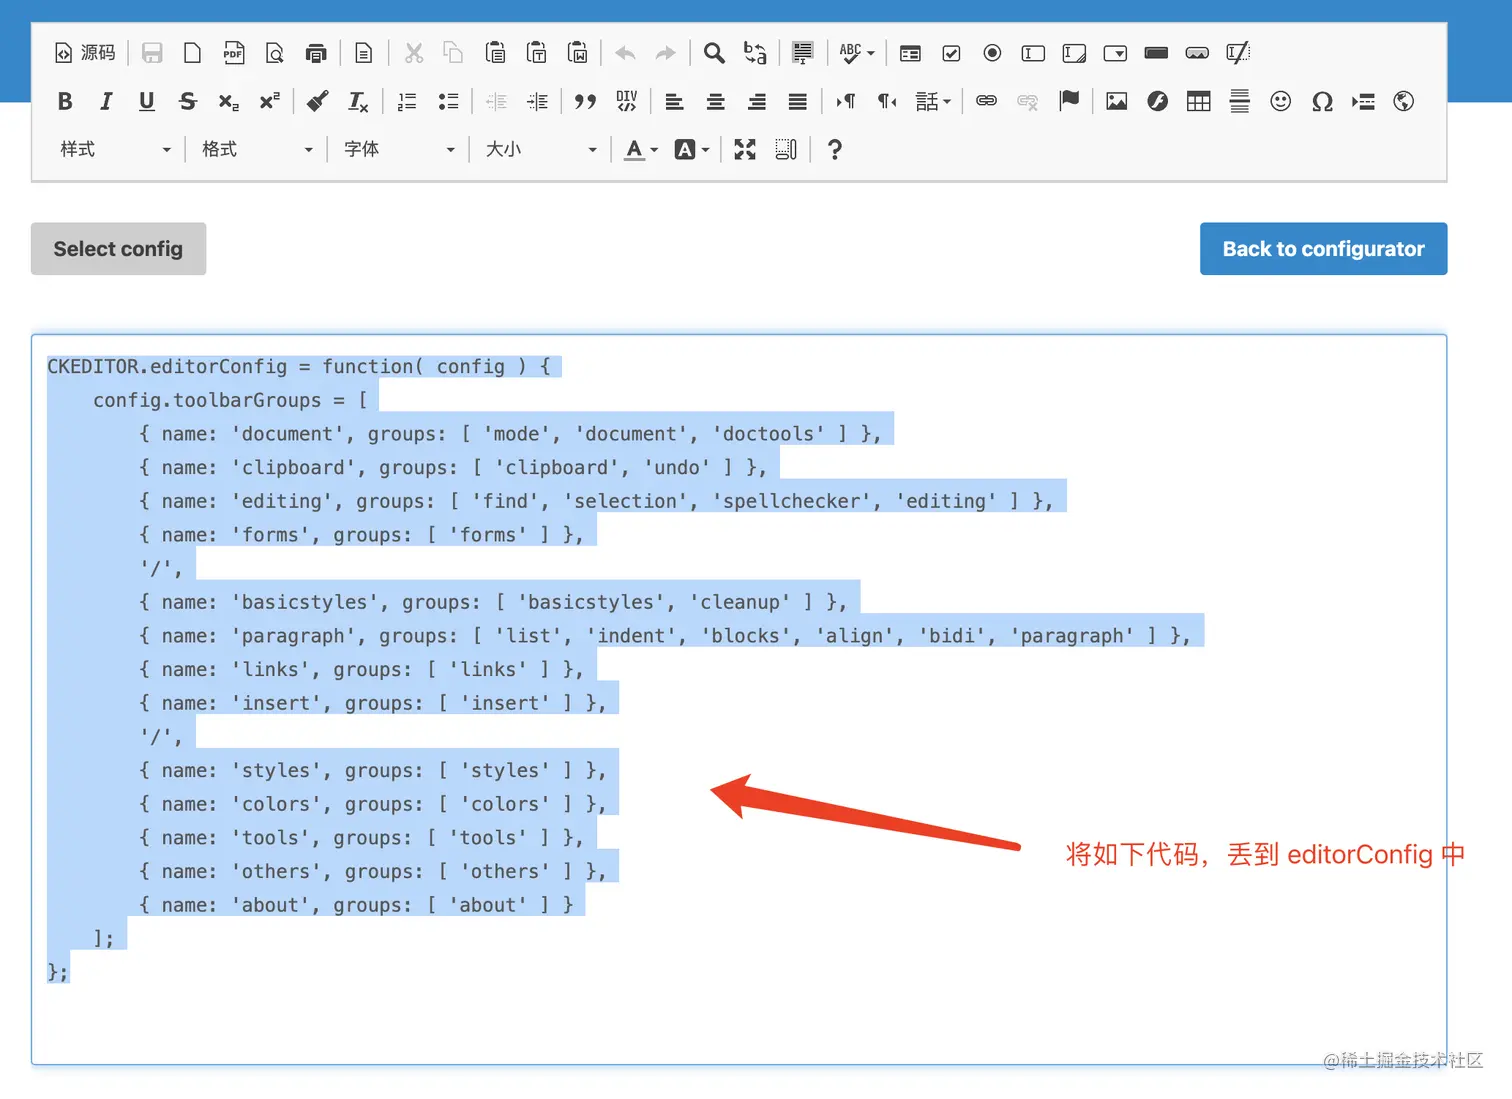Insert a textarea field
Viewport: 1512px width, 1099px height.
pyautogui.click(x=1074, y=53)
